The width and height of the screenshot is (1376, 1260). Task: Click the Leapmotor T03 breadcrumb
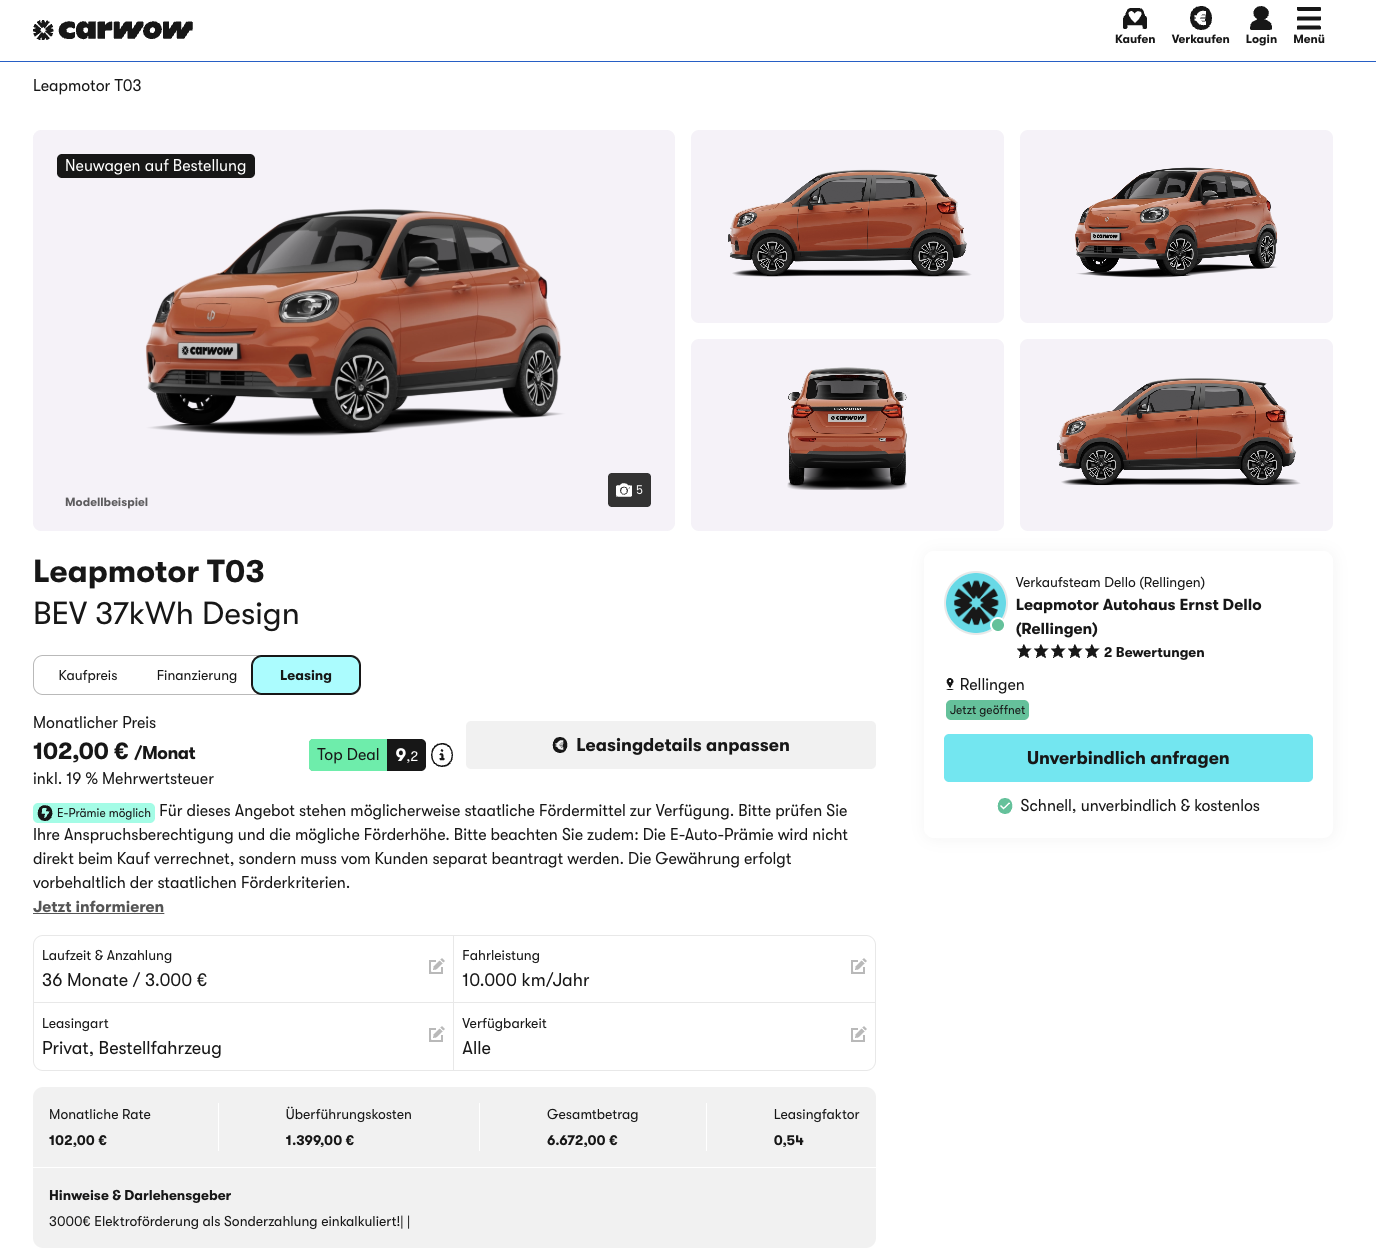(87, 86)
